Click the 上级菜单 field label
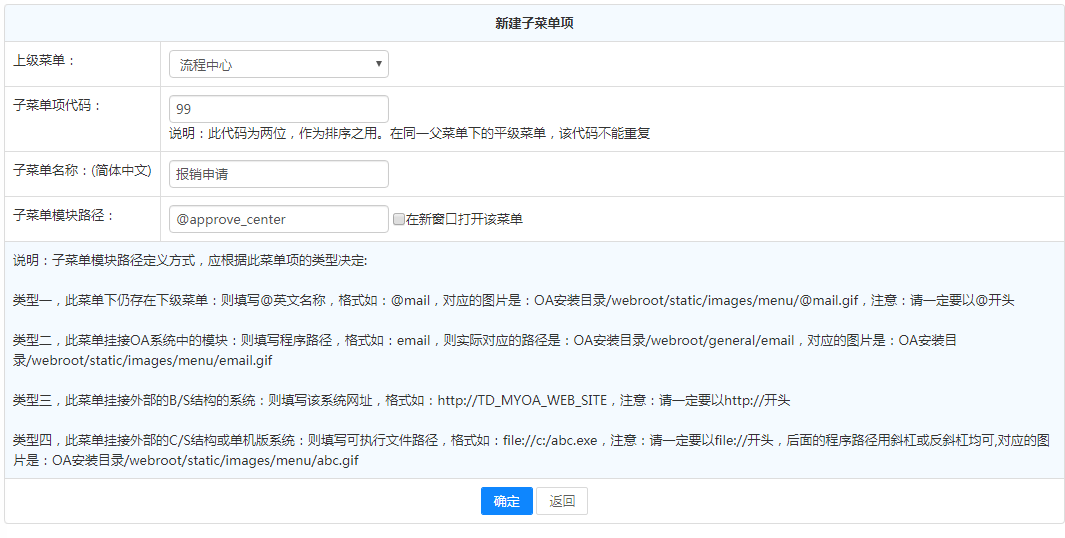 (44, 60)
